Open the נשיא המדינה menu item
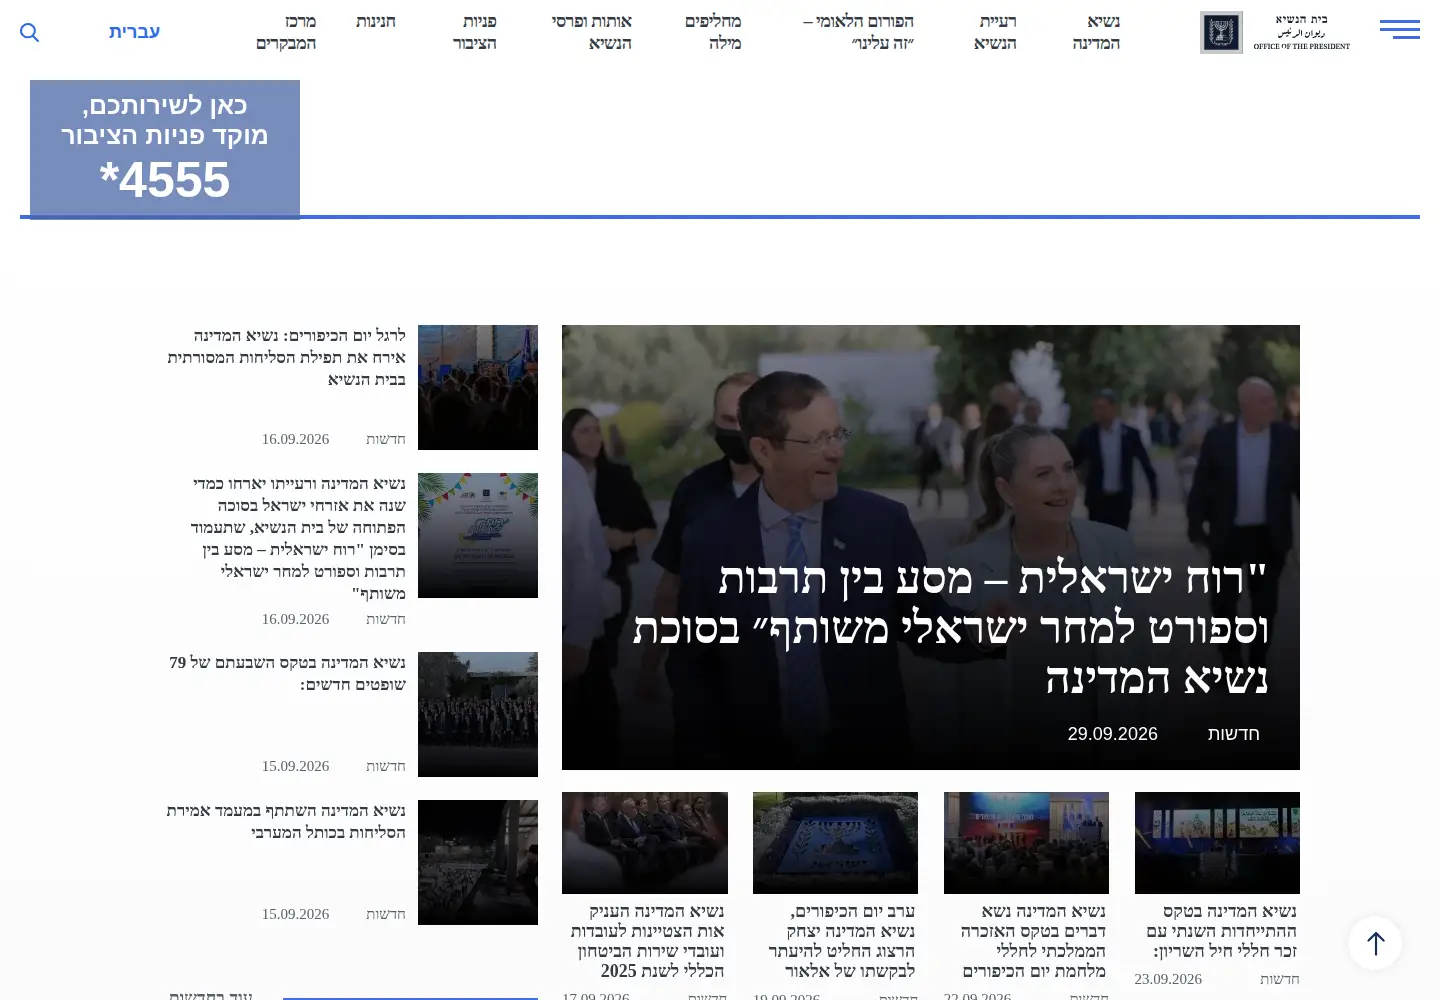This screenshot has width=1440, height=1000. [x=1096, y=32]
